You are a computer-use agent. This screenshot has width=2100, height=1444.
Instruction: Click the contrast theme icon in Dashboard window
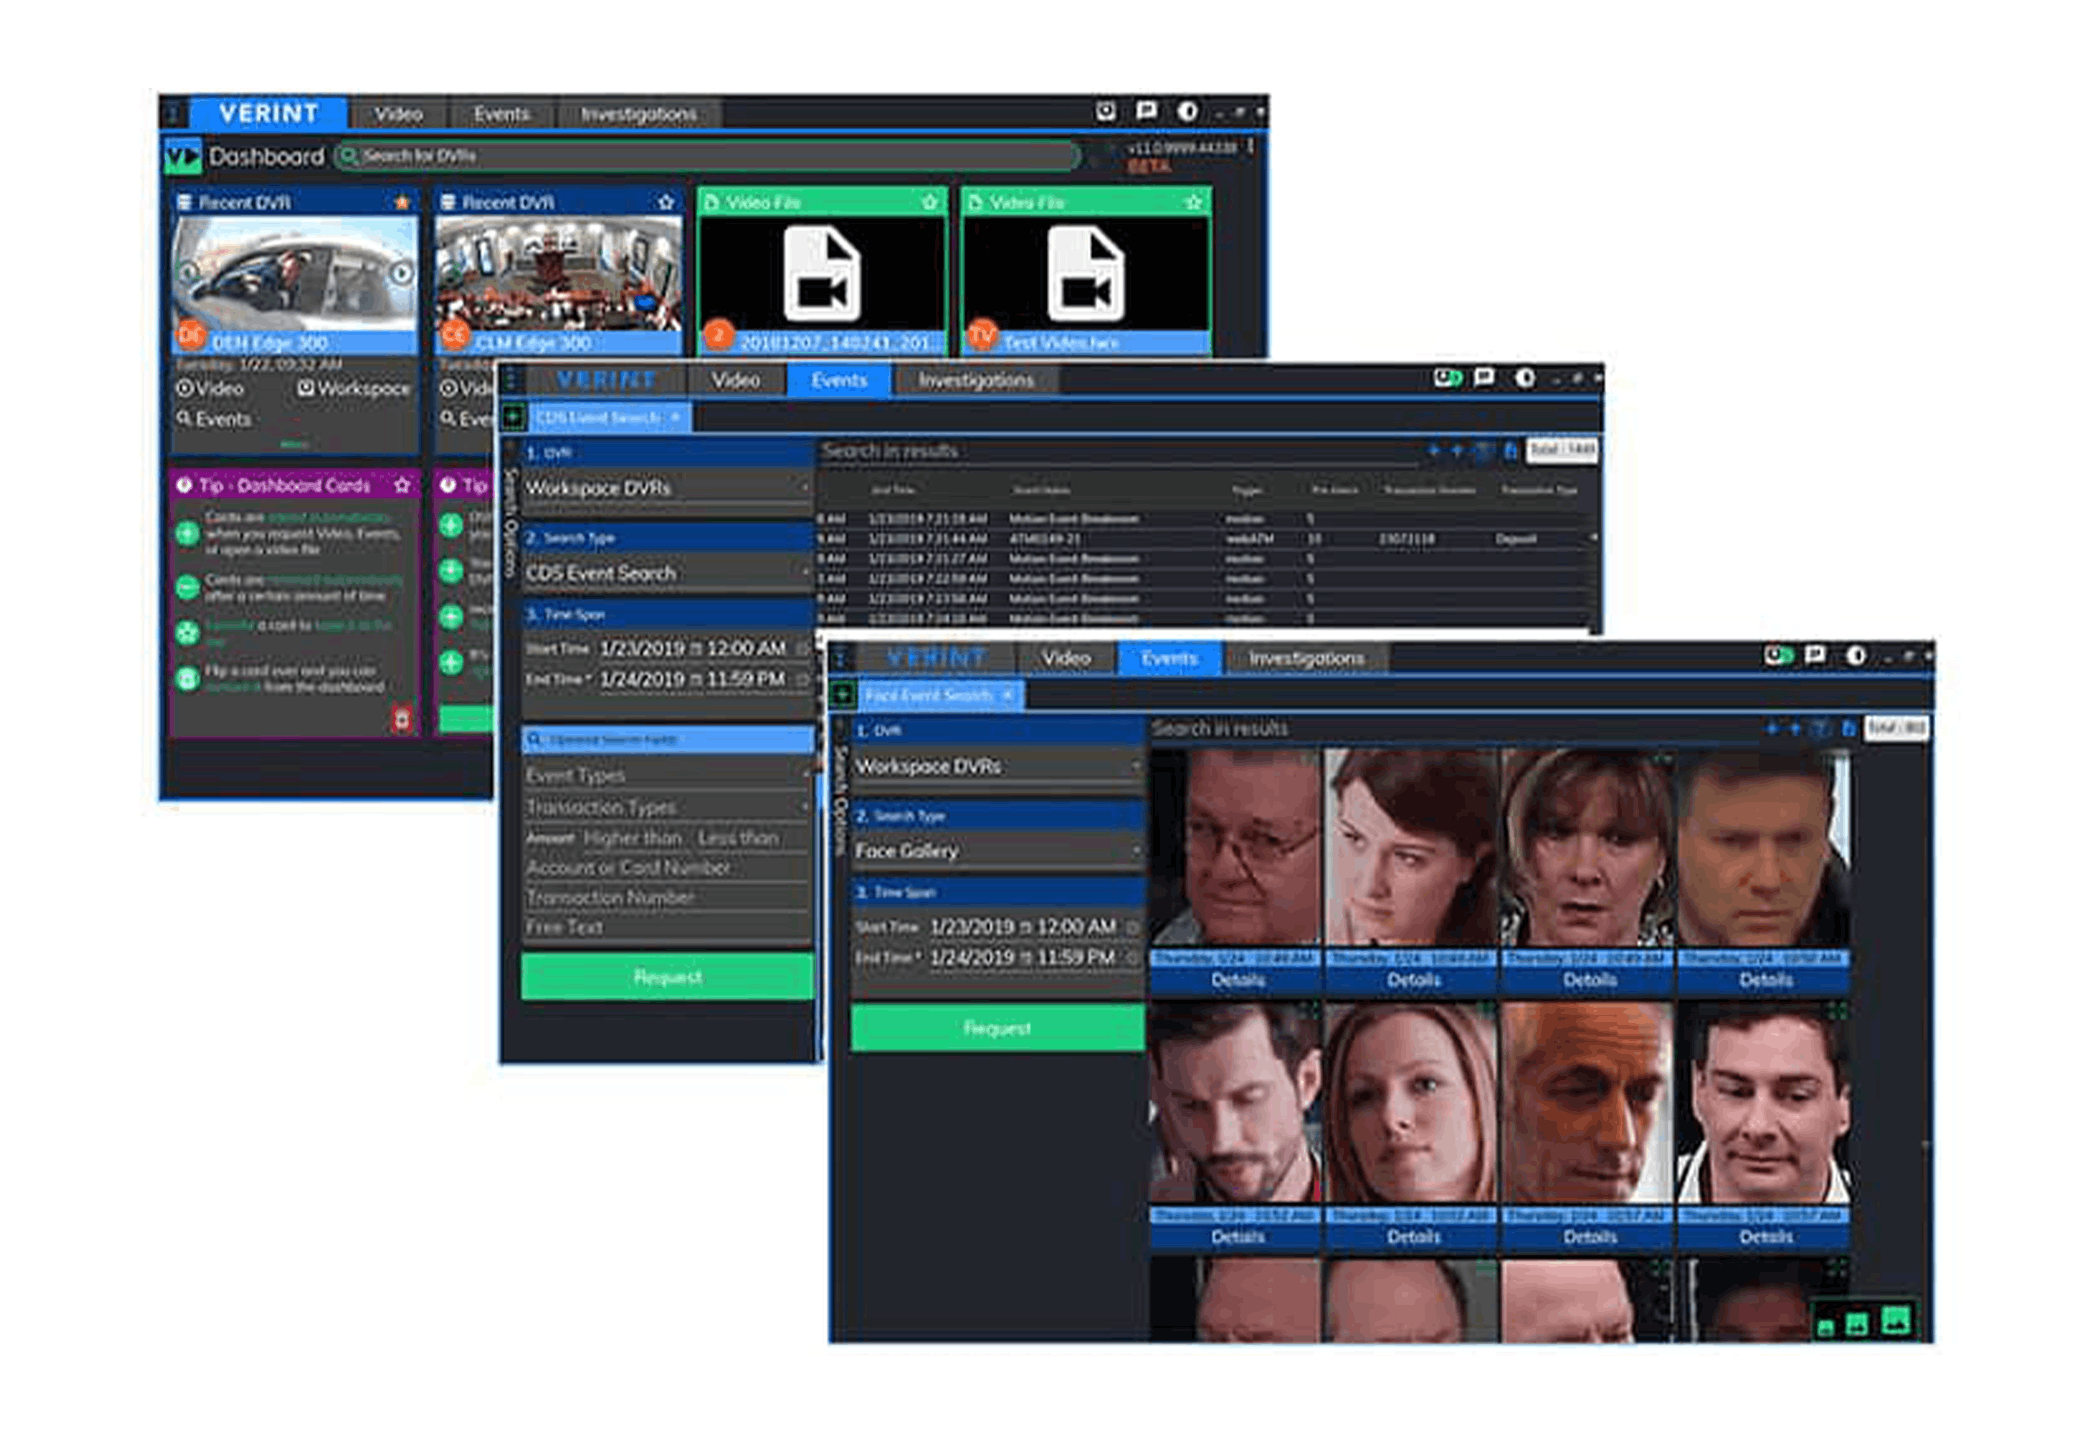click(x=1187, y=111)
